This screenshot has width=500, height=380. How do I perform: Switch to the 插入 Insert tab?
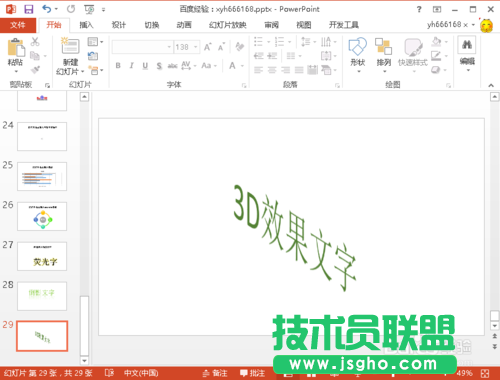pos(86,25)
